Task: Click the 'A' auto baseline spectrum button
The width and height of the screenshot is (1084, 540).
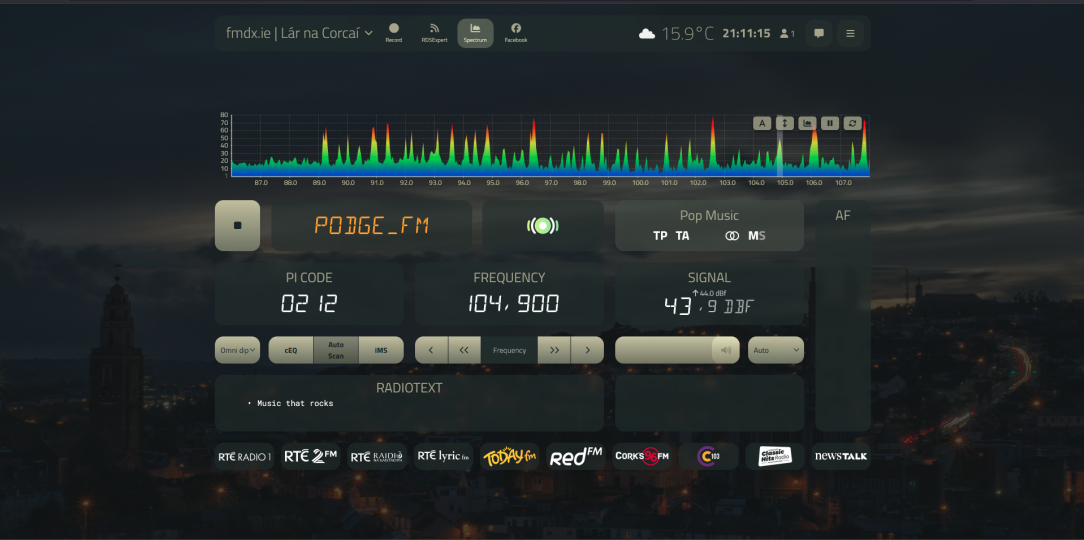Action: pos(762,123)
